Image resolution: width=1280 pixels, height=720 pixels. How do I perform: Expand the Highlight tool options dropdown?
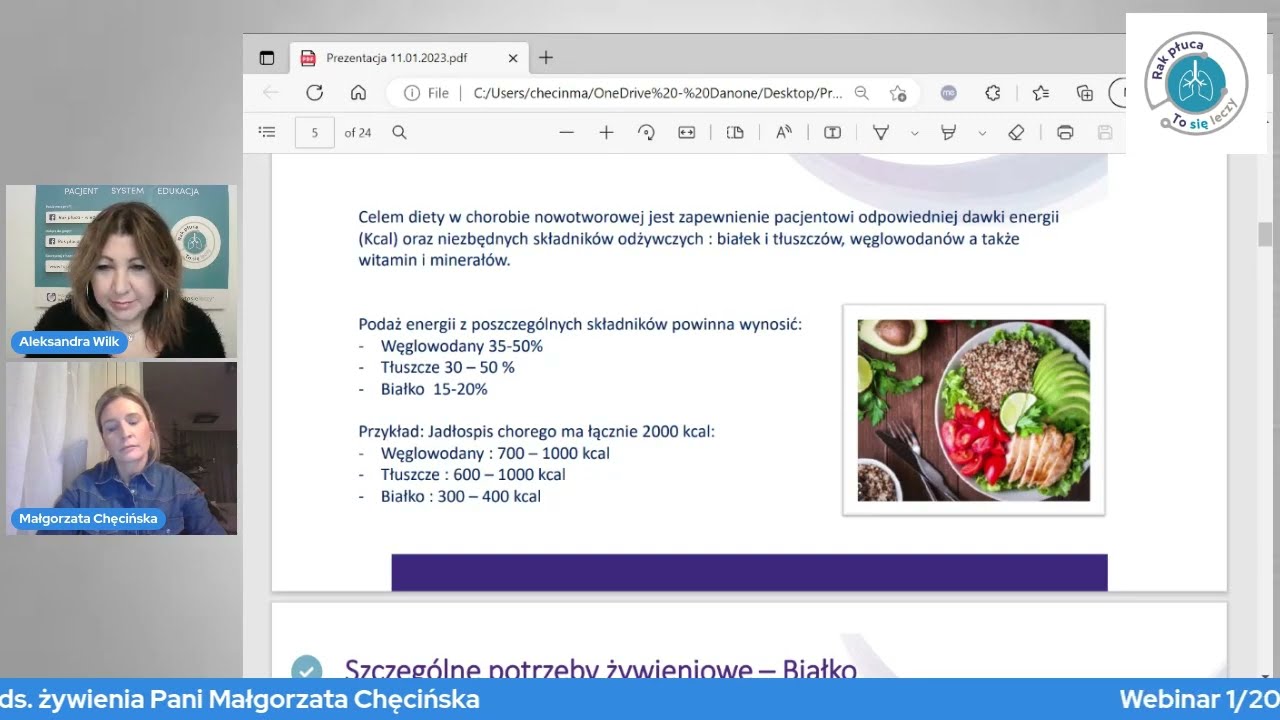pos(982,132)
